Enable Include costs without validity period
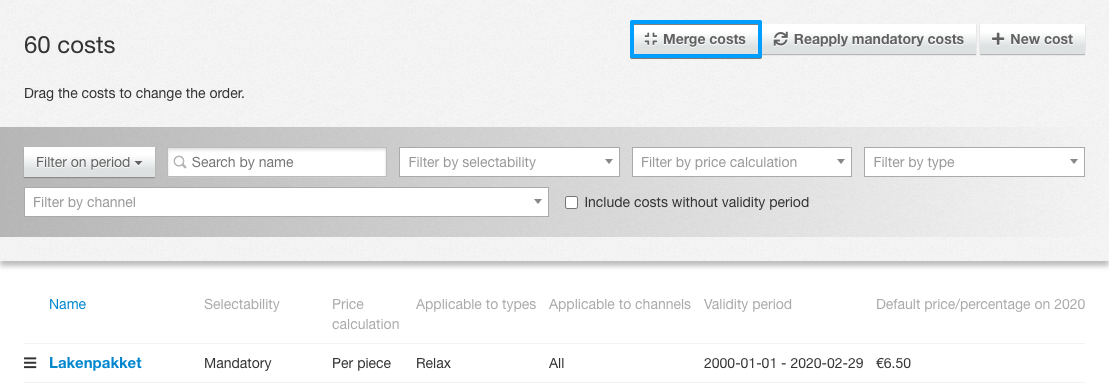Image resolution: width=1109 pixels, height=385 pixels. coord(571,202)
